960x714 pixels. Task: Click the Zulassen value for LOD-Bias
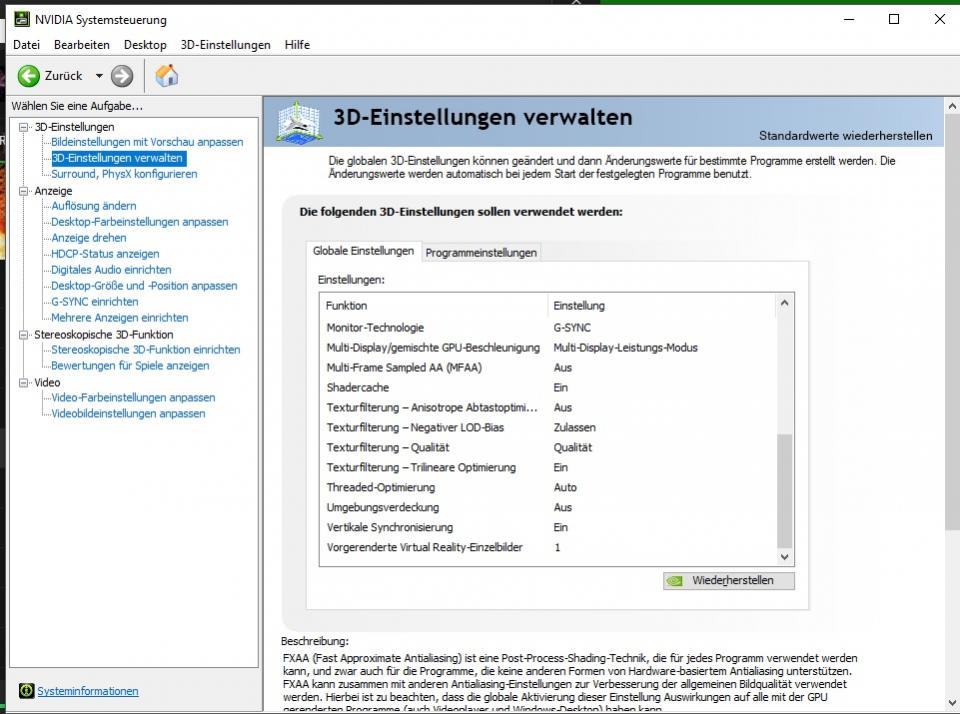[574, 427]
